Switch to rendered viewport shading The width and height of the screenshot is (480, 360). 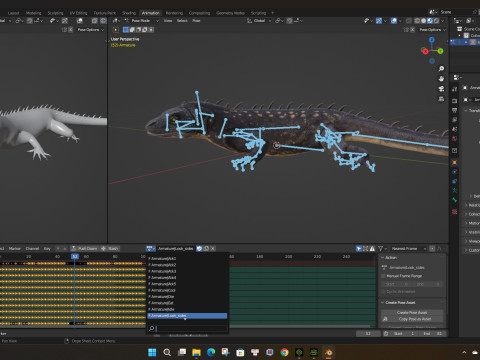coord(436,21)
